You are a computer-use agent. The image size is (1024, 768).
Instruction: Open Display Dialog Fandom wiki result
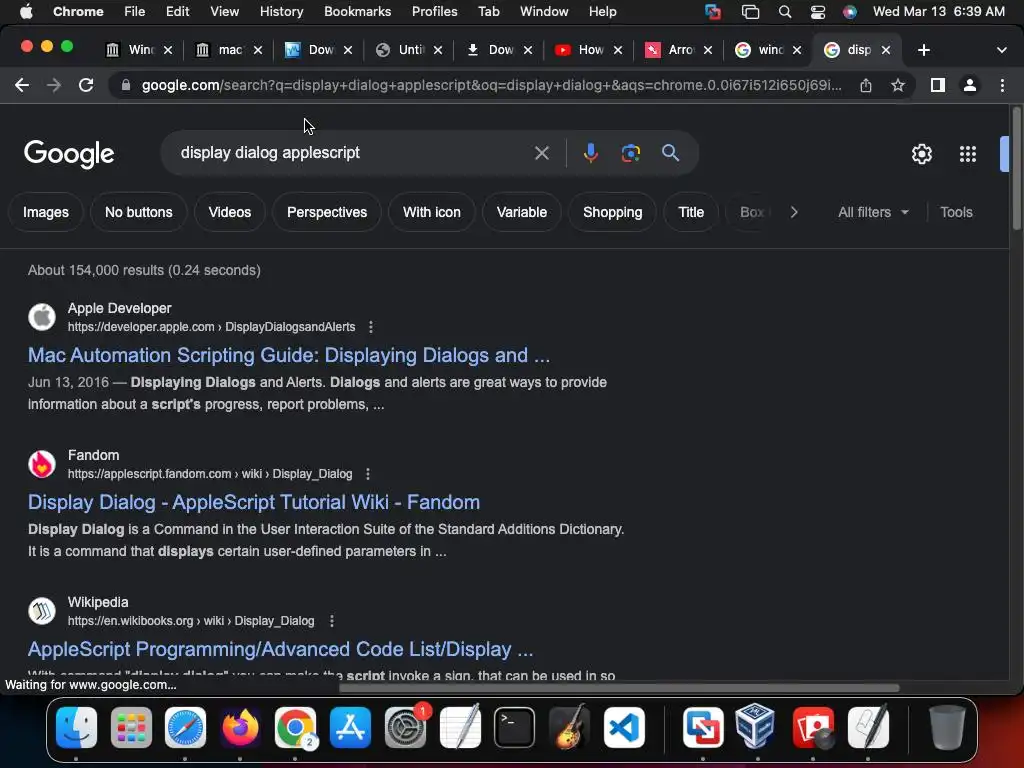click(x=253, y=502)
